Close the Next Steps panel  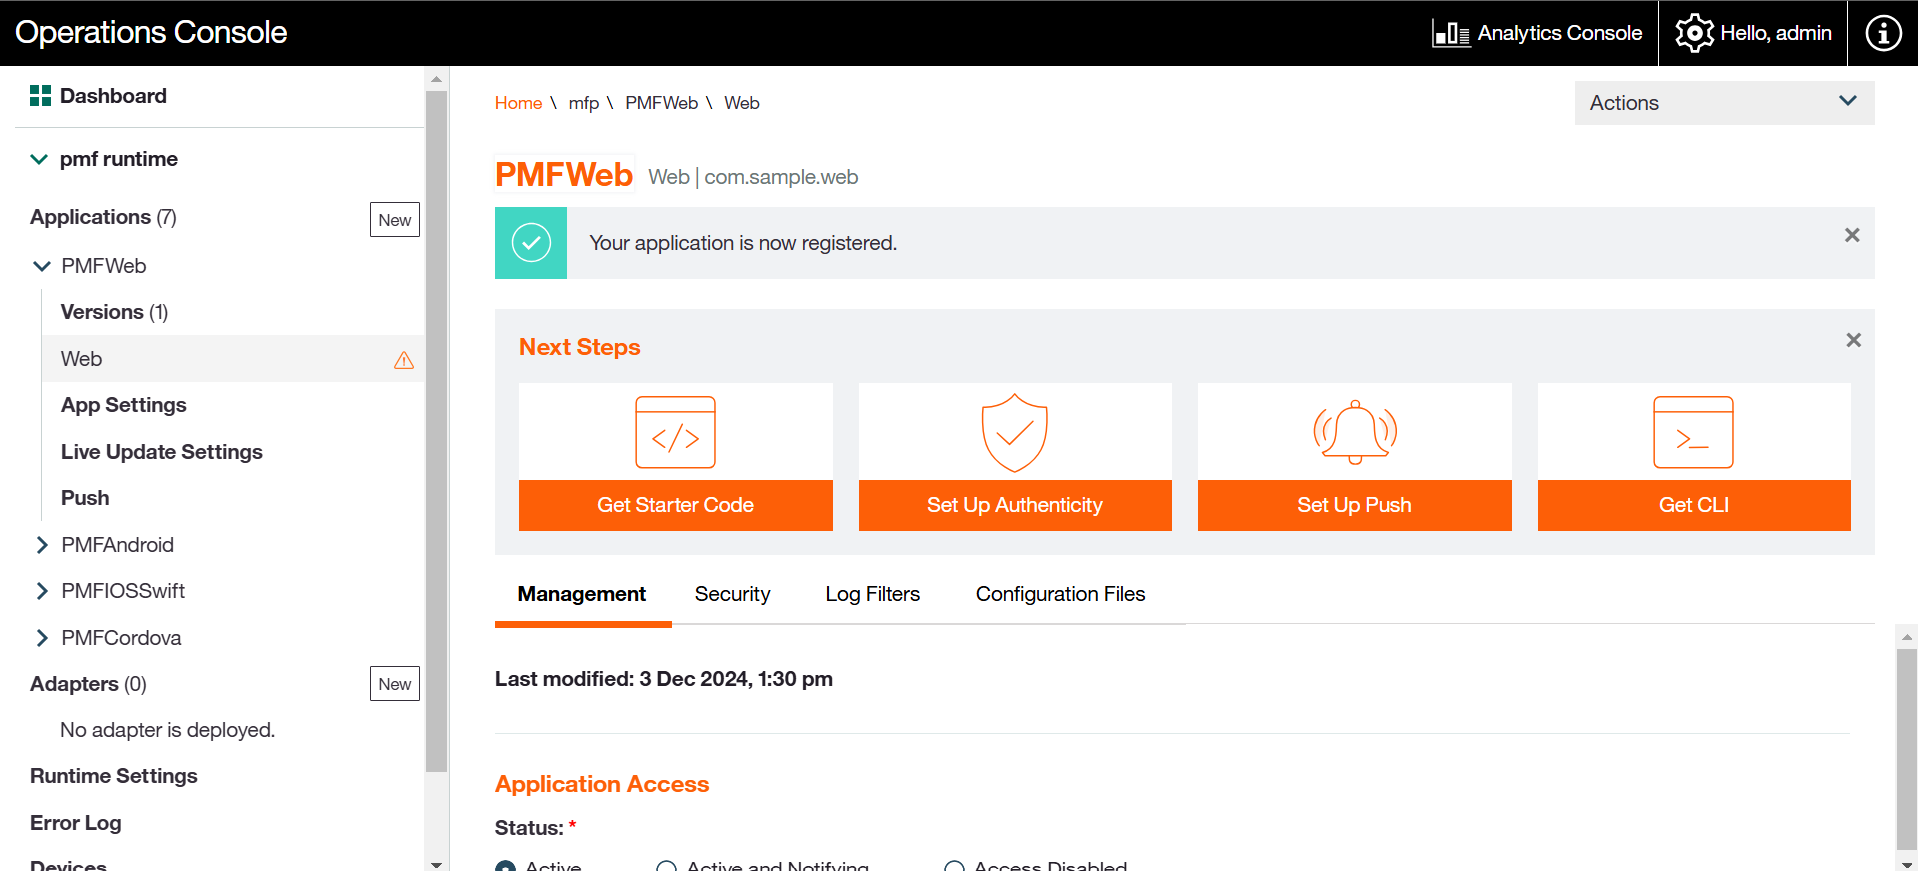pyautogui.click(x=1853, y=340)
